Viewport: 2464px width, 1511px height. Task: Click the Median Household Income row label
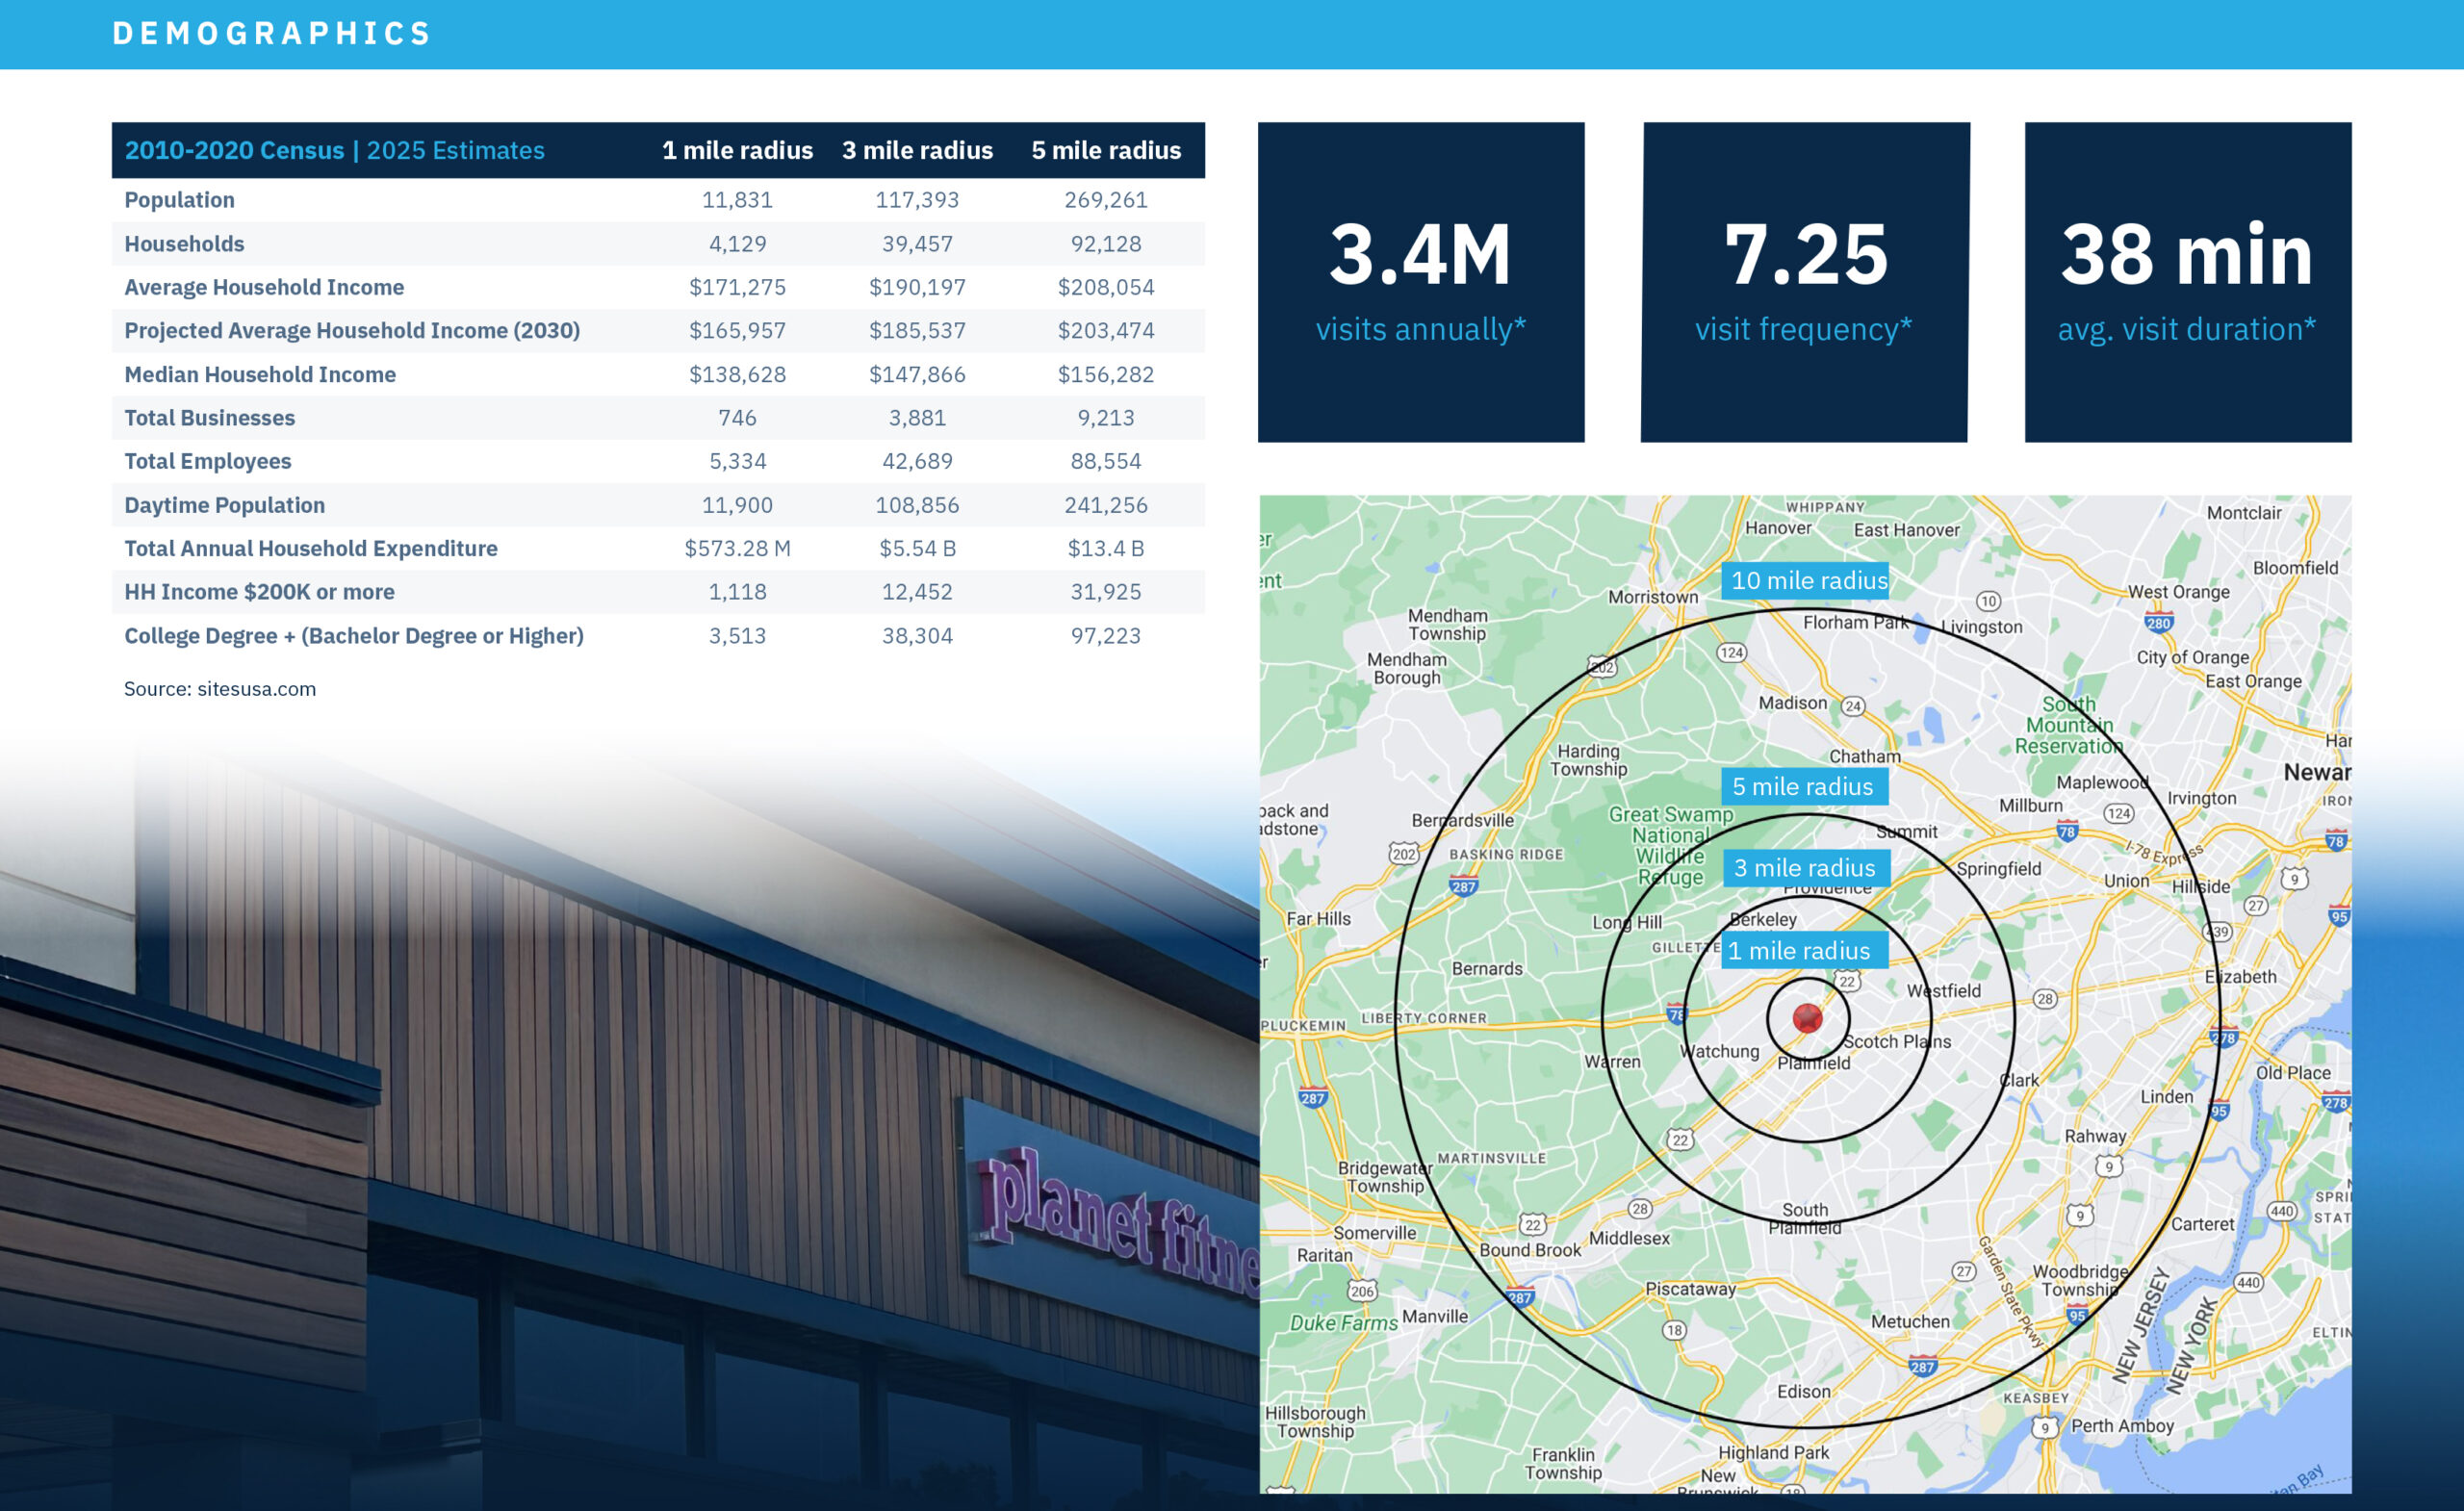coord(260,374)
